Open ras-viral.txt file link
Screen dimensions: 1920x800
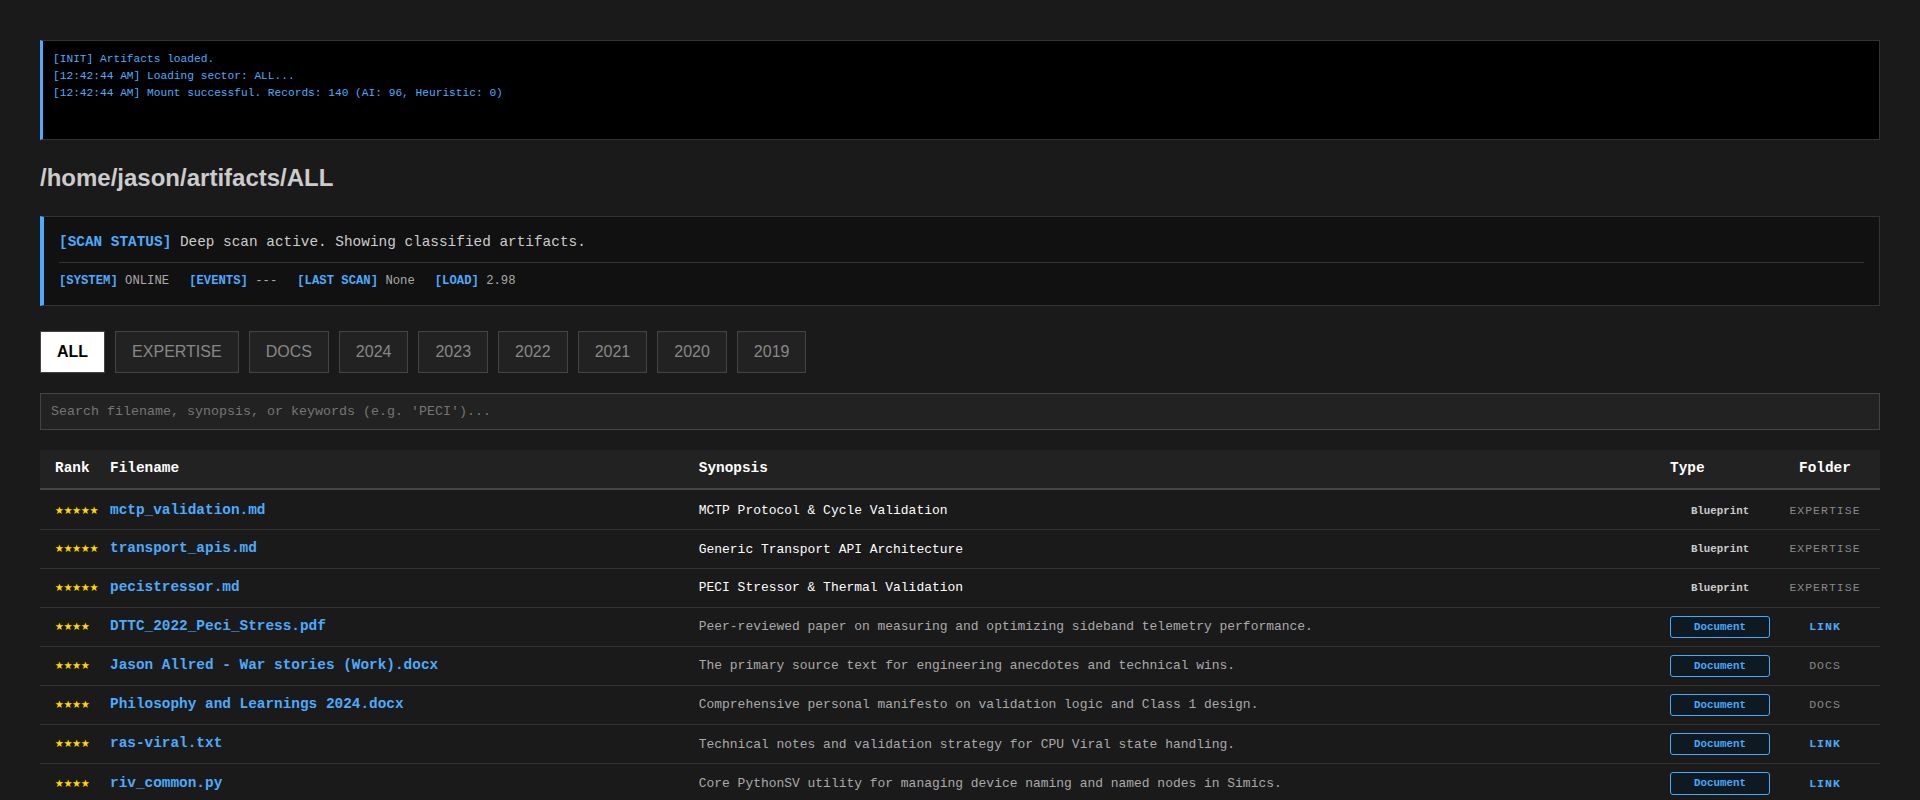pyautogui.click(x=165, y=743)
